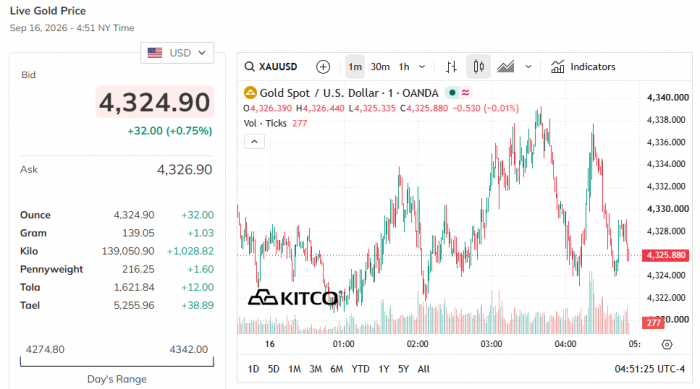The height and width of the screenshot is (389, 700).
Task: Select the 1D date range
Action: pyautogui.click(x=253, y=369)
